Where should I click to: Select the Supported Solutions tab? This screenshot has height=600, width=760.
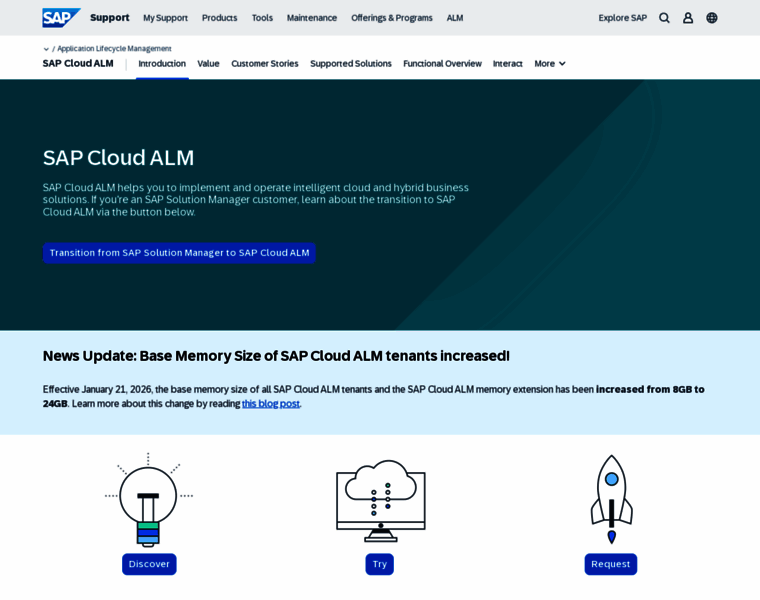click(351, 63)
